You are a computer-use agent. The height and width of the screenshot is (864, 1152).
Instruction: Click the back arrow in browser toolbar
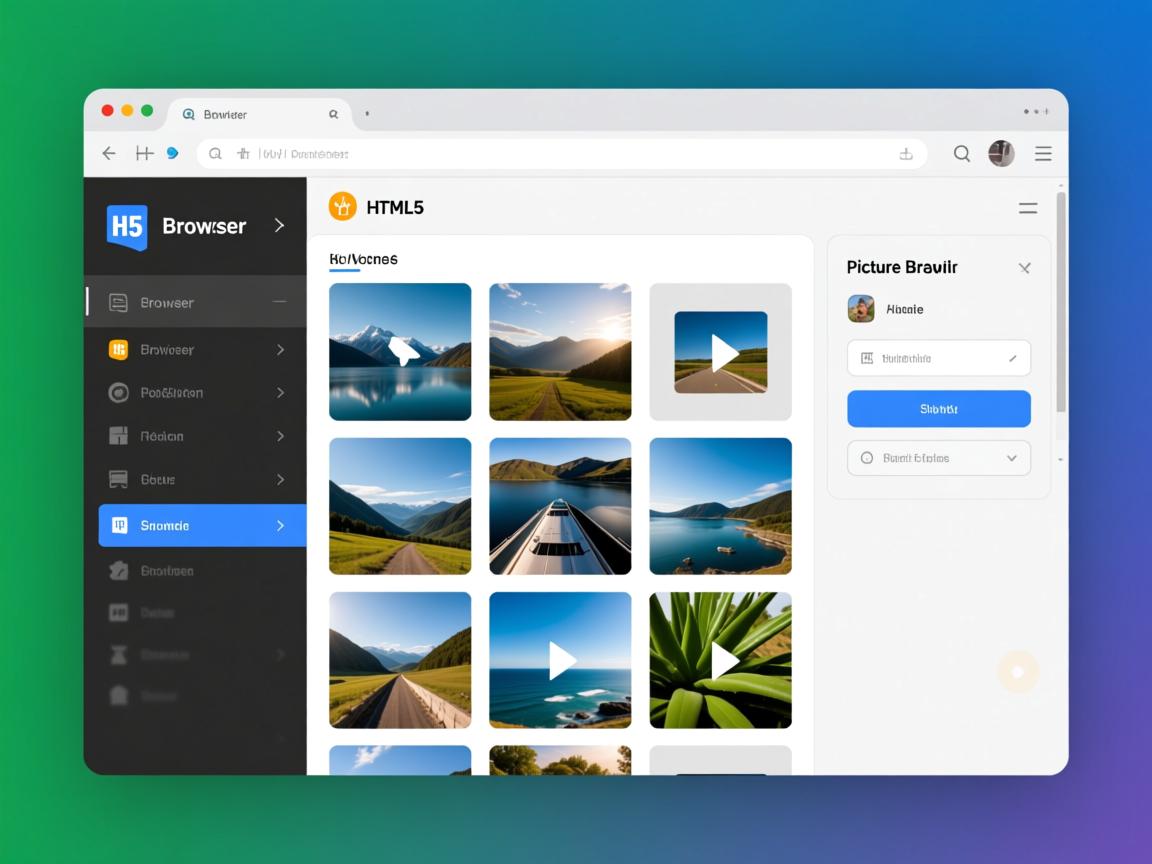pyautogui.click(x=109, y=153)
